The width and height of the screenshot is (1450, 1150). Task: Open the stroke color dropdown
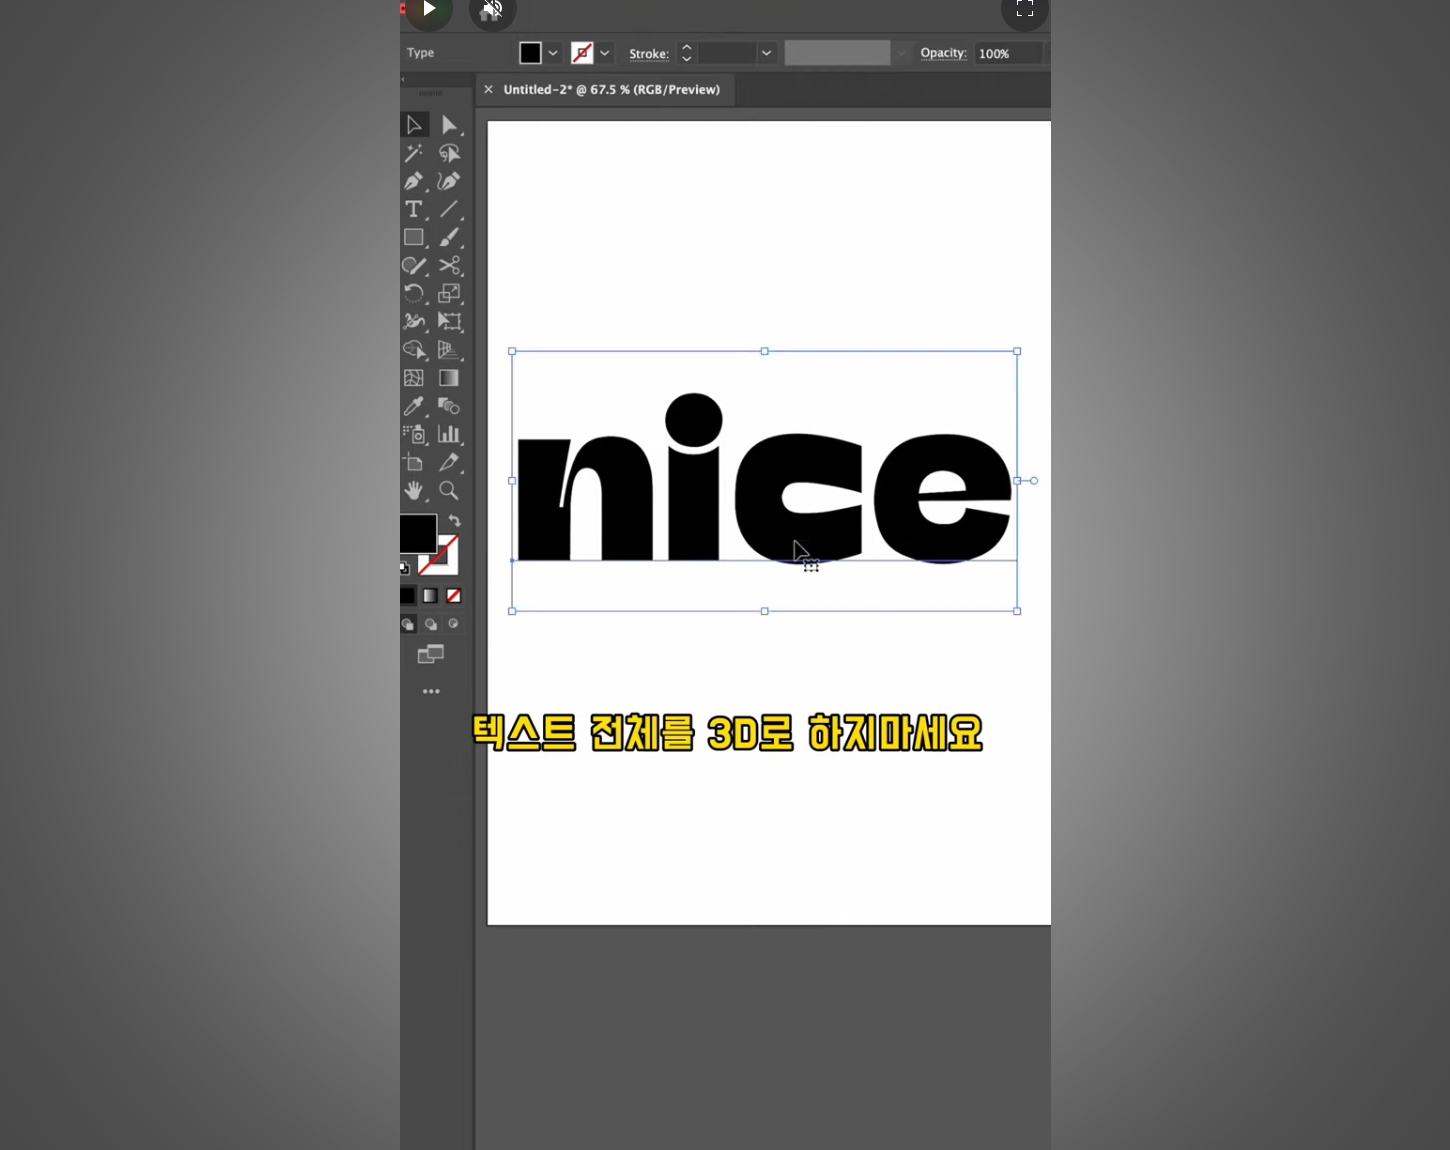click(605, 54)
